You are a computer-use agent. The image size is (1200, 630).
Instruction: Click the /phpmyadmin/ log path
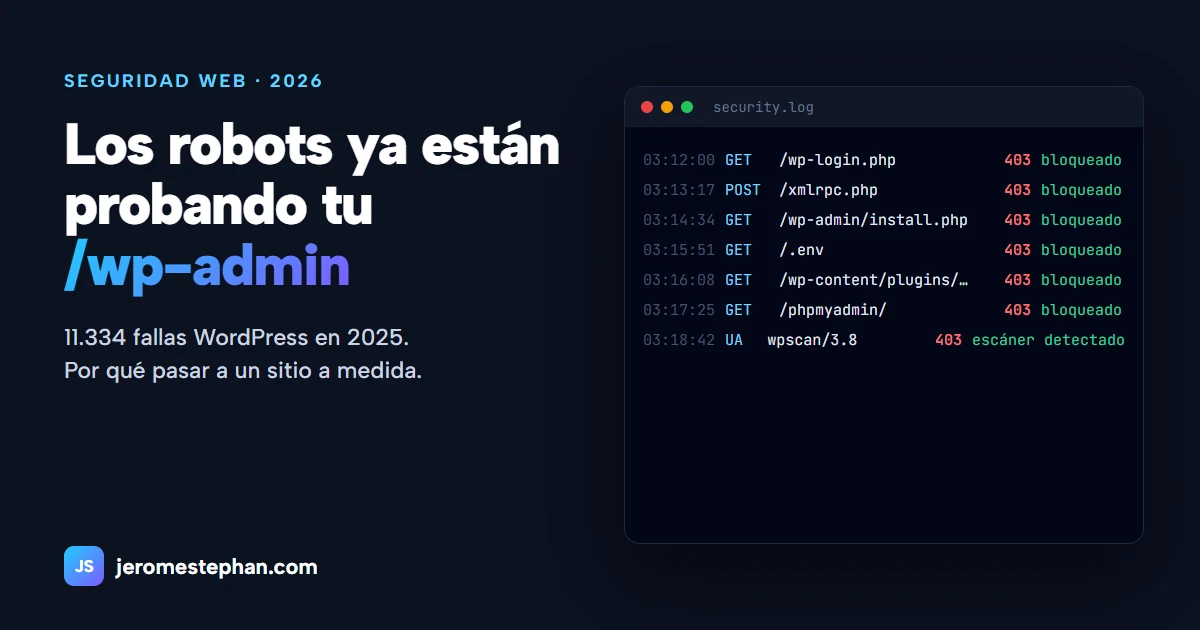[832, 310]
